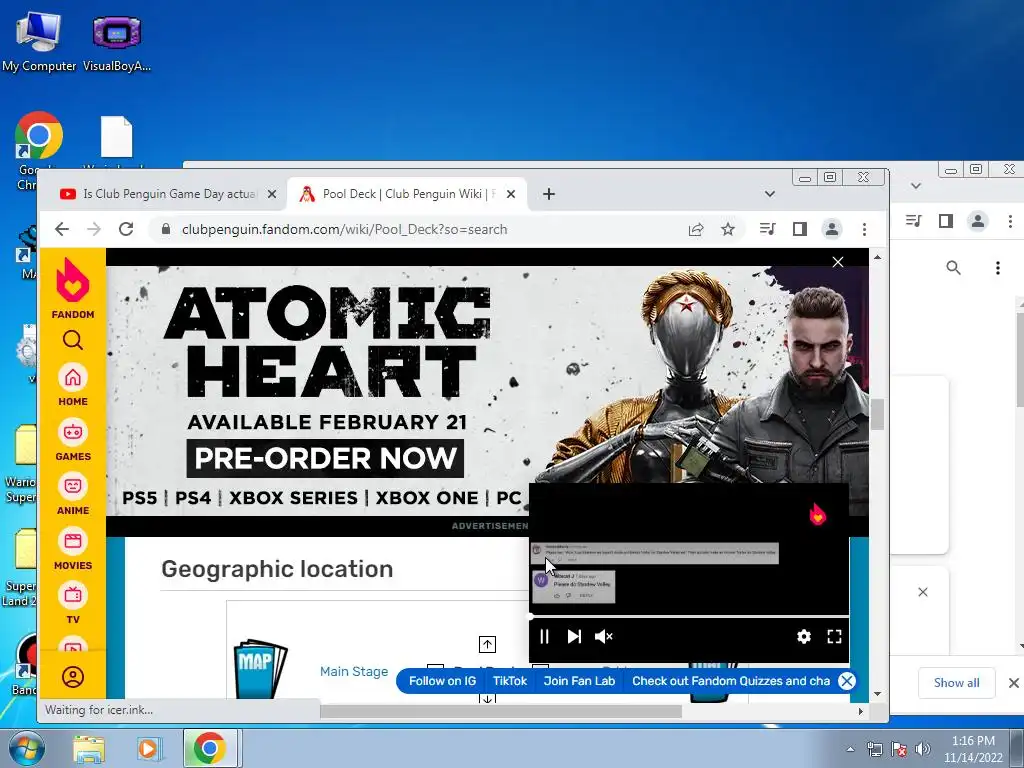Screen dimensions: 1024x768
Task: Expand tab search dropdown in front Chrome
Action: [770, 194]
